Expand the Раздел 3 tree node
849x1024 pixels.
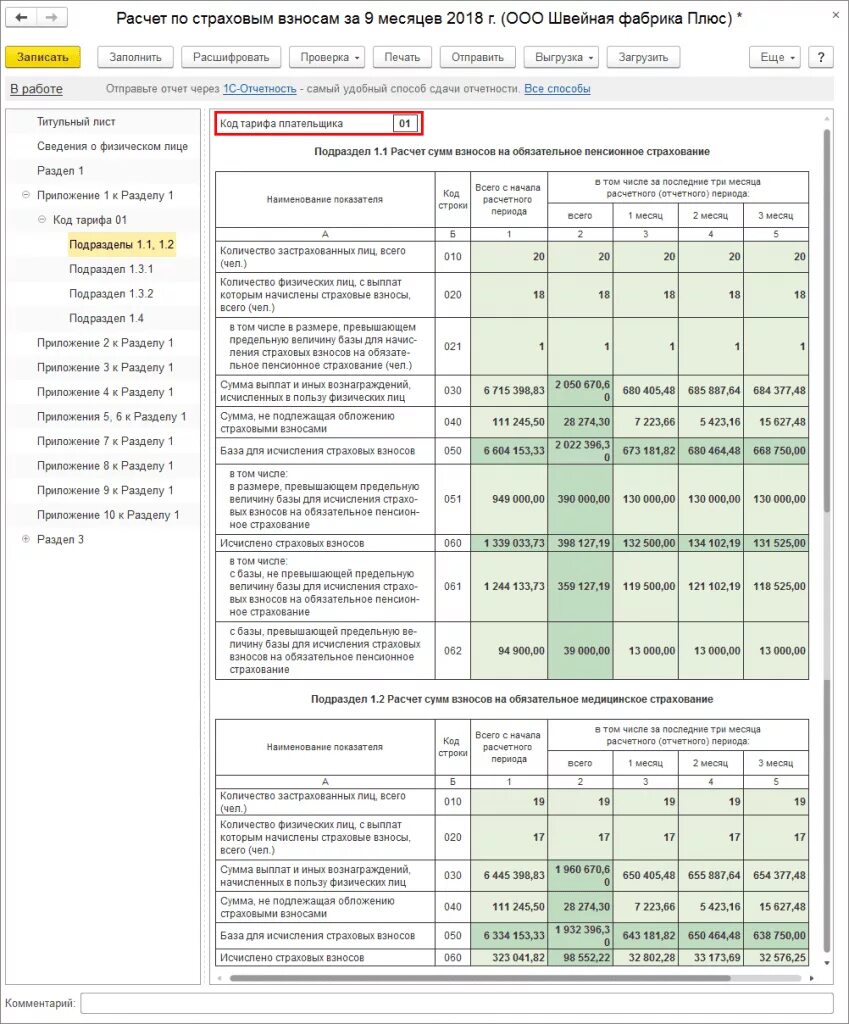click(25, 539)
